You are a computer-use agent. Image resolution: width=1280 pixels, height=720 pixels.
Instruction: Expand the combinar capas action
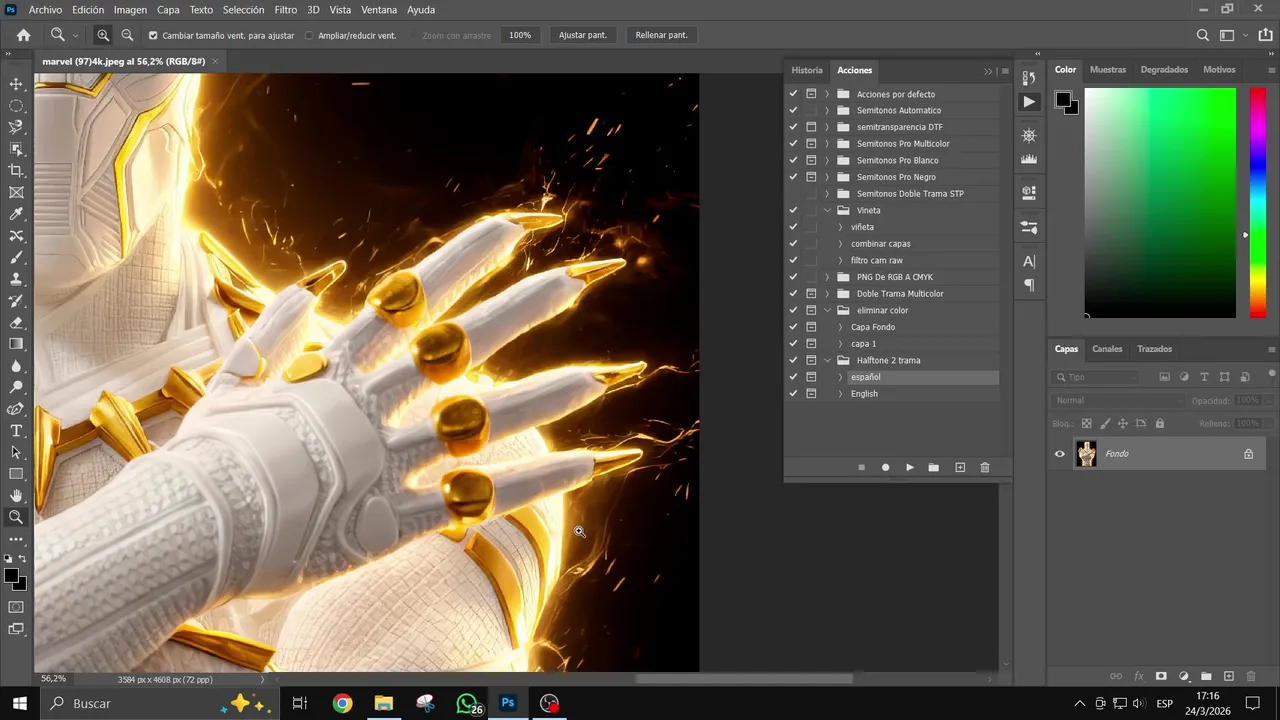coord(840,244)
